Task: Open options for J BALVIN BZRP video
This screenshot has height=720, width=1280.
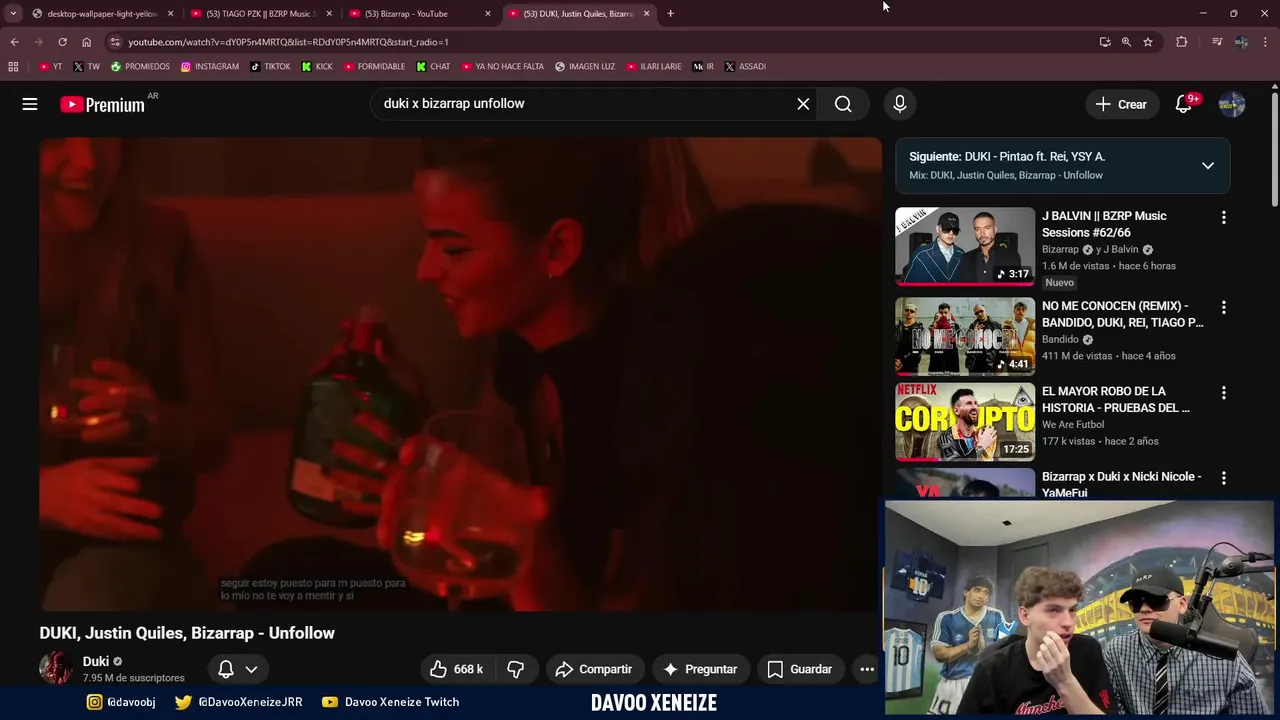Action: point(1223,217)
